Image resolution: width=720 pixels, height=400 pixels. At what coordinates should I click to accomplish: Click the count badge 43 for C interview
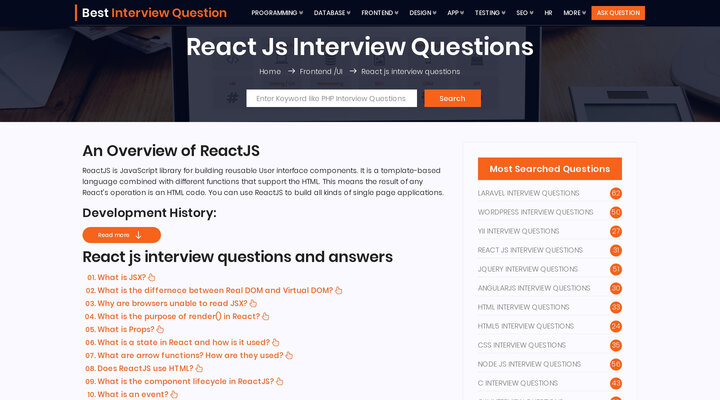tap(616, 383)
